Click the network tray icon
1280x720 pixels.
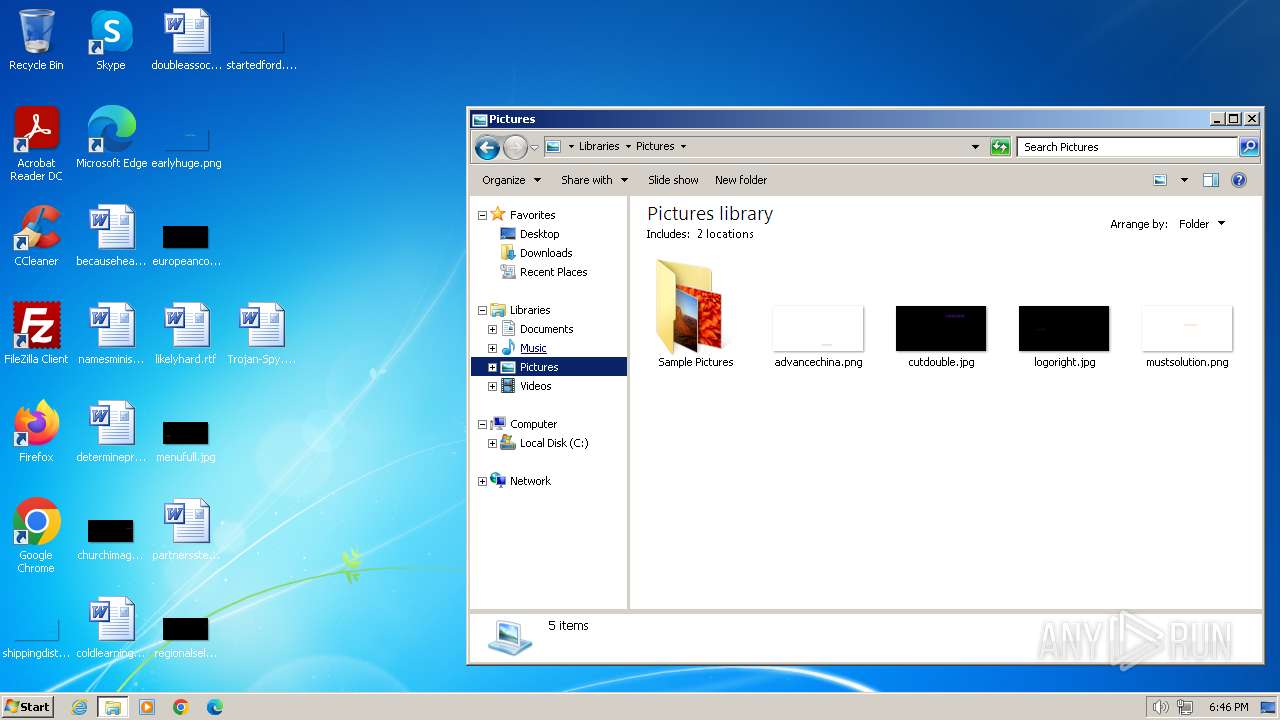click(x=1186, y=707)
